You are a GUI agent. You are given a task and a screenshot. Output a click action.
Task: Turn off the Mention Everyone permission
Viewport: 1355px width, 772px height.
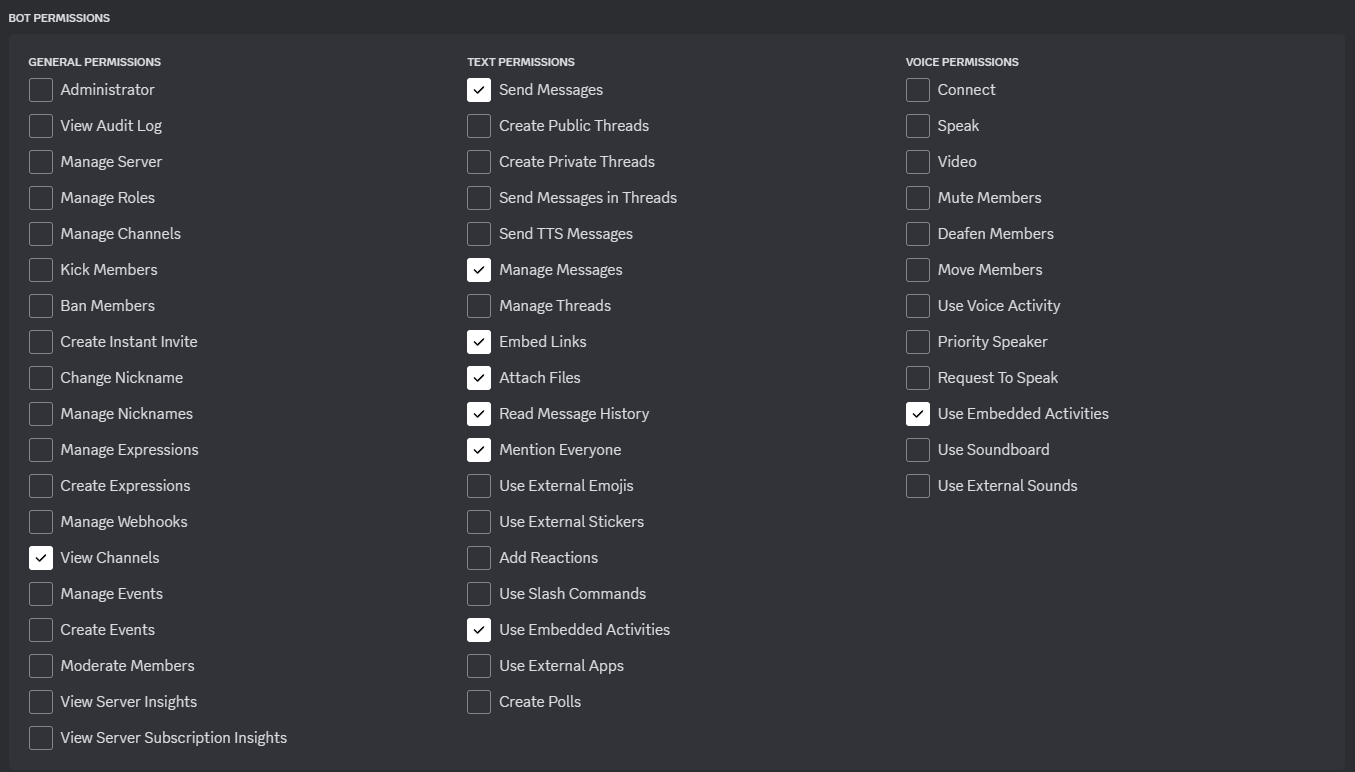click(478, 449)
